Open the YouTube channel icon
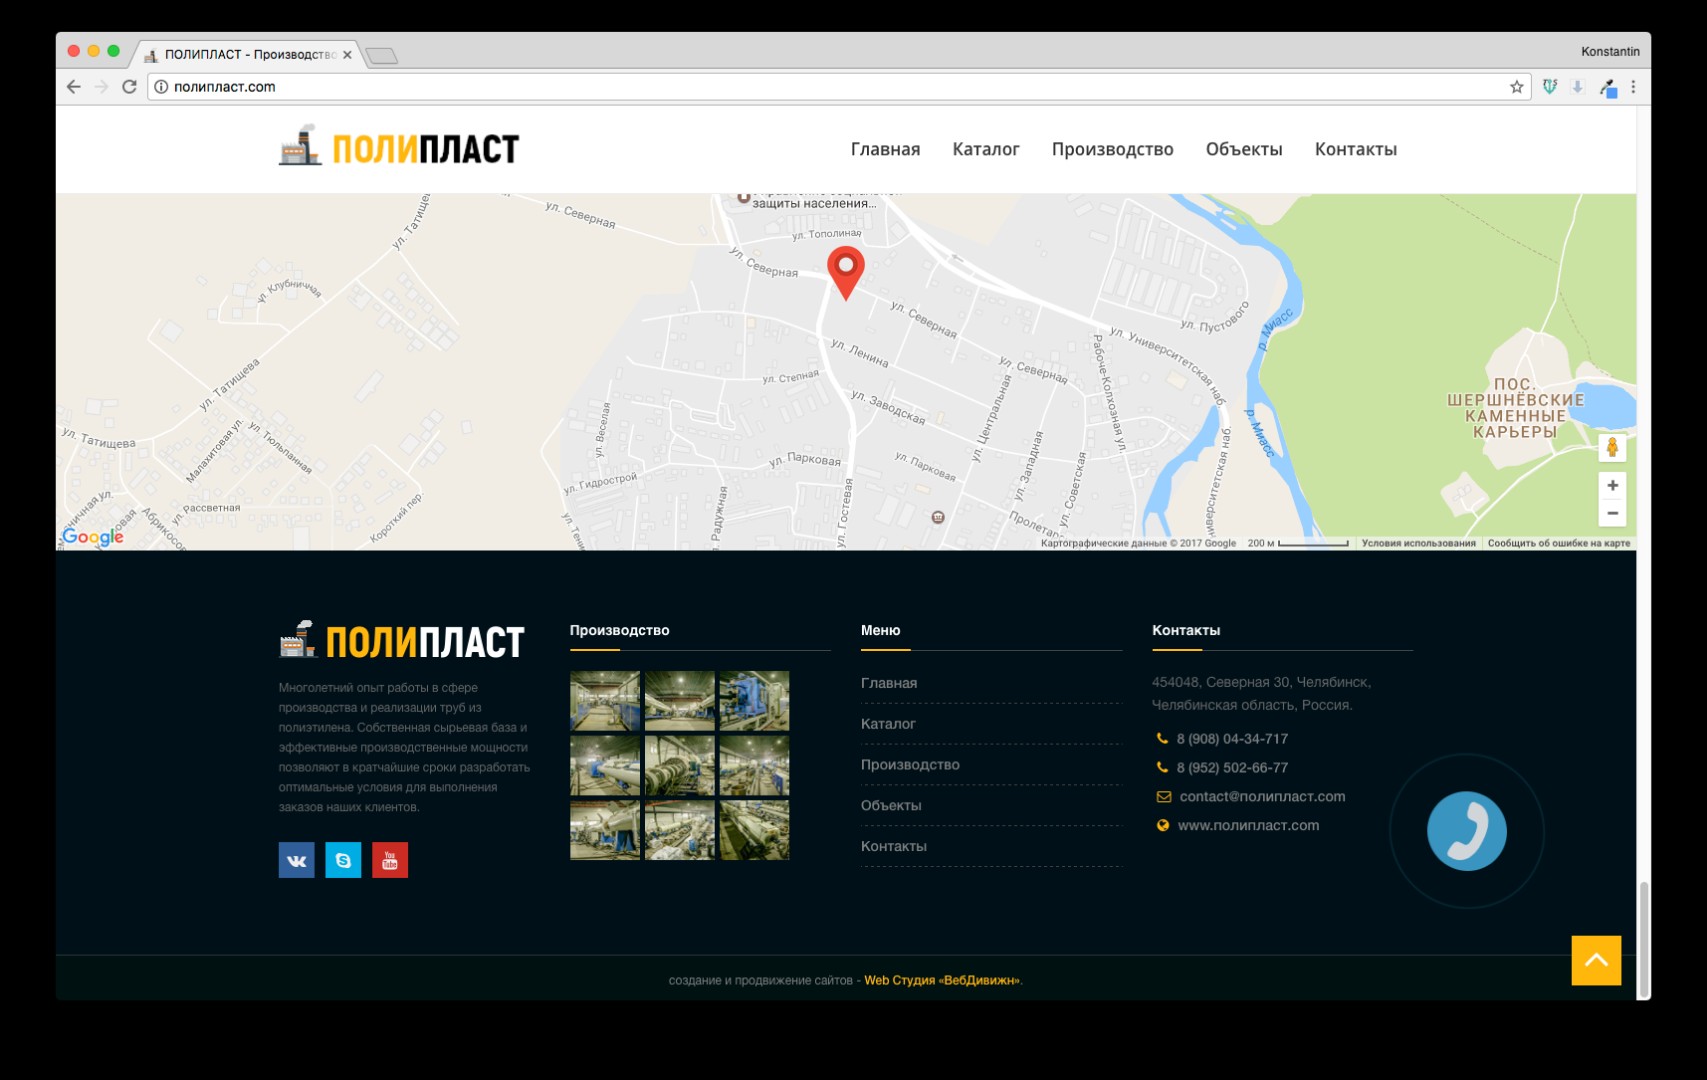This screenshot has height=1080, width=1707. coord(390,860)
